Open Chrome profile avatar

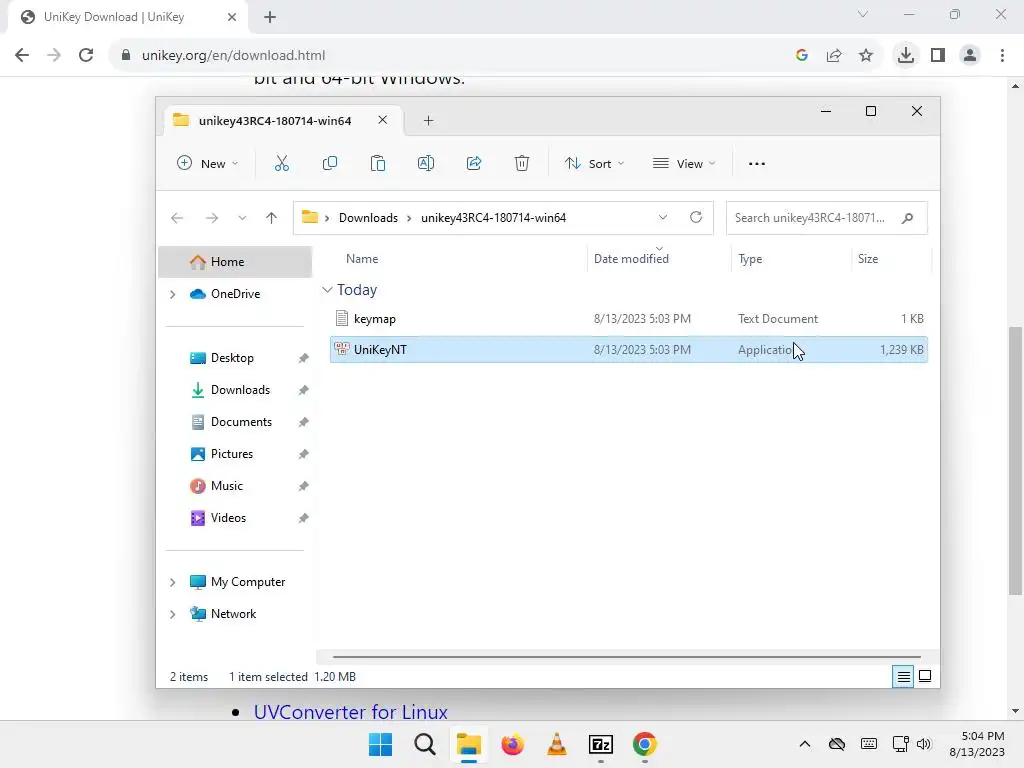pyautogui.click(x=970, y=56)
